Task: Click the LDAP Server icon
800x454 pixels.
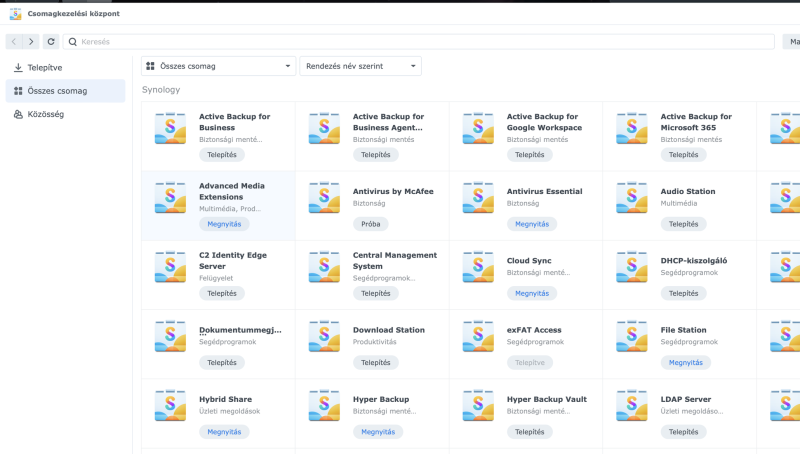Action: 632,406
